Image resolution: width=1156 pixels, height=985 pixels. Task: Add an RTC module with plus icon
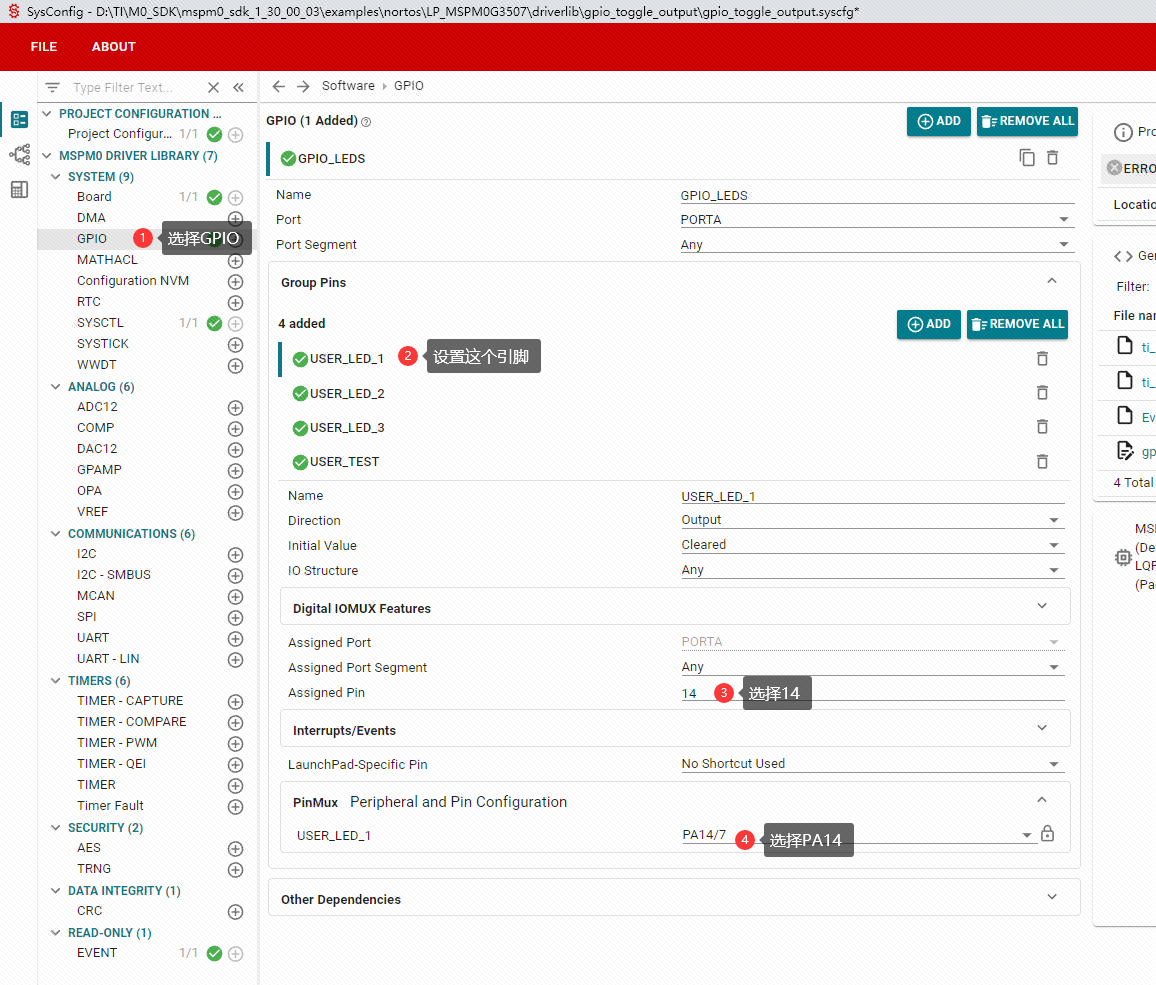(x=235, y=302)
